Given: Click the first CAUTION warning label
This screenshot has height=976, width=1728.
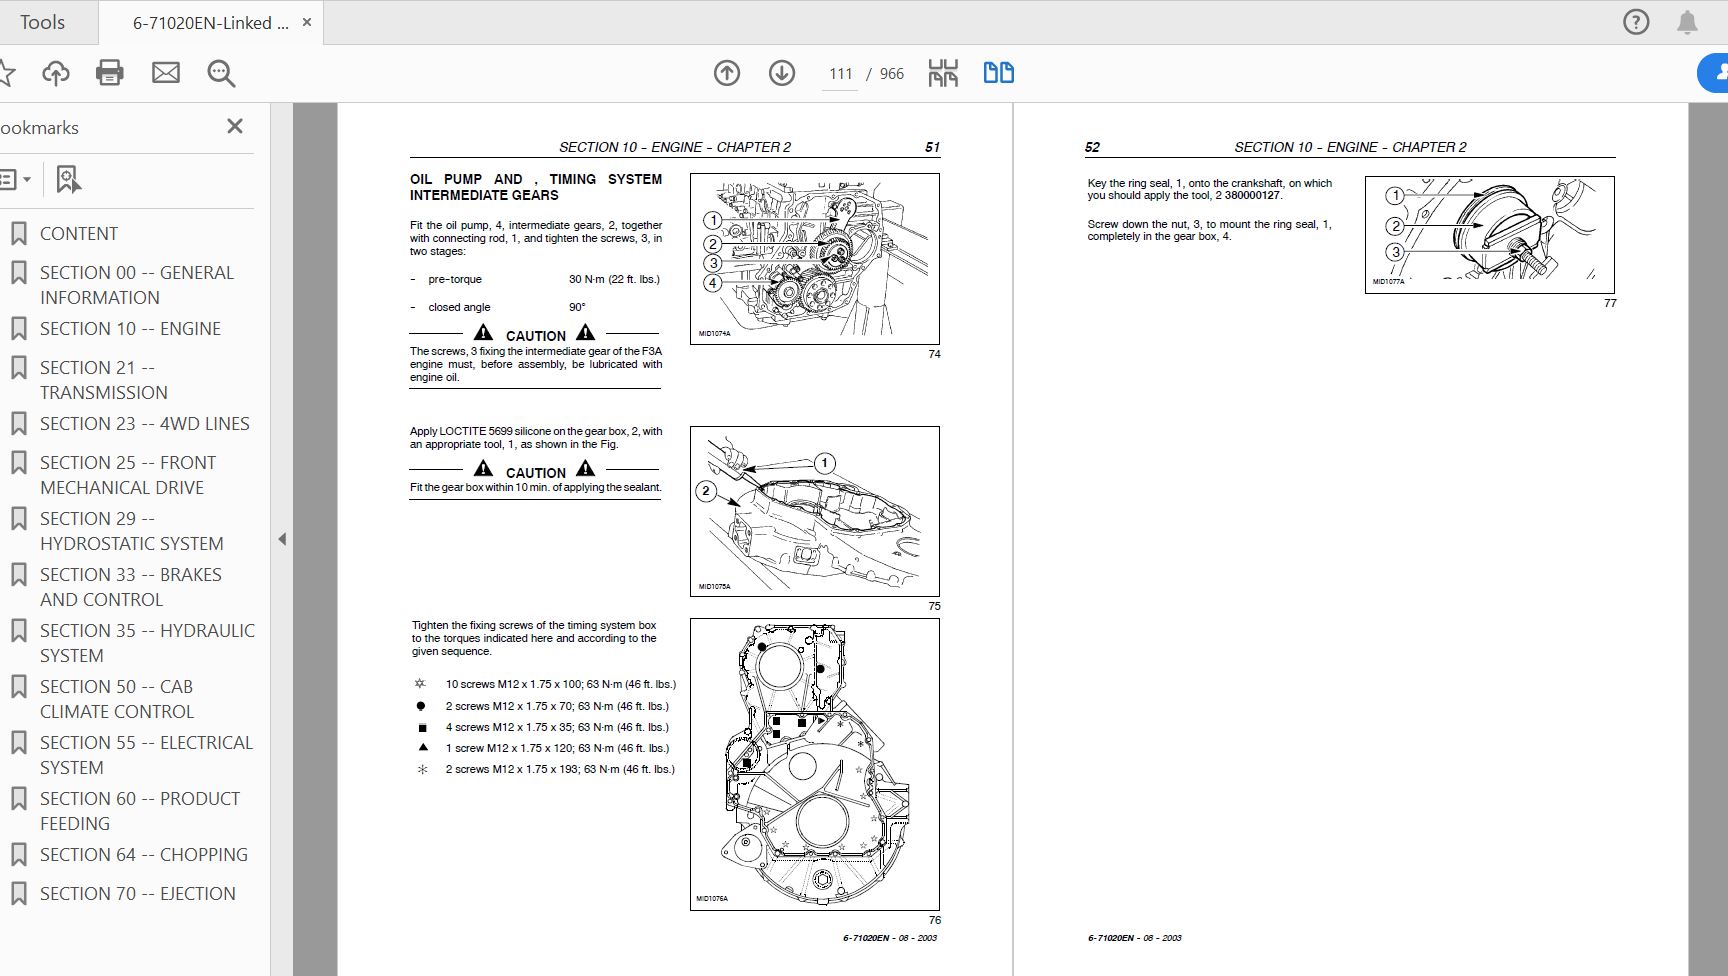Looking at the screenshot, I should coord(535,334).
